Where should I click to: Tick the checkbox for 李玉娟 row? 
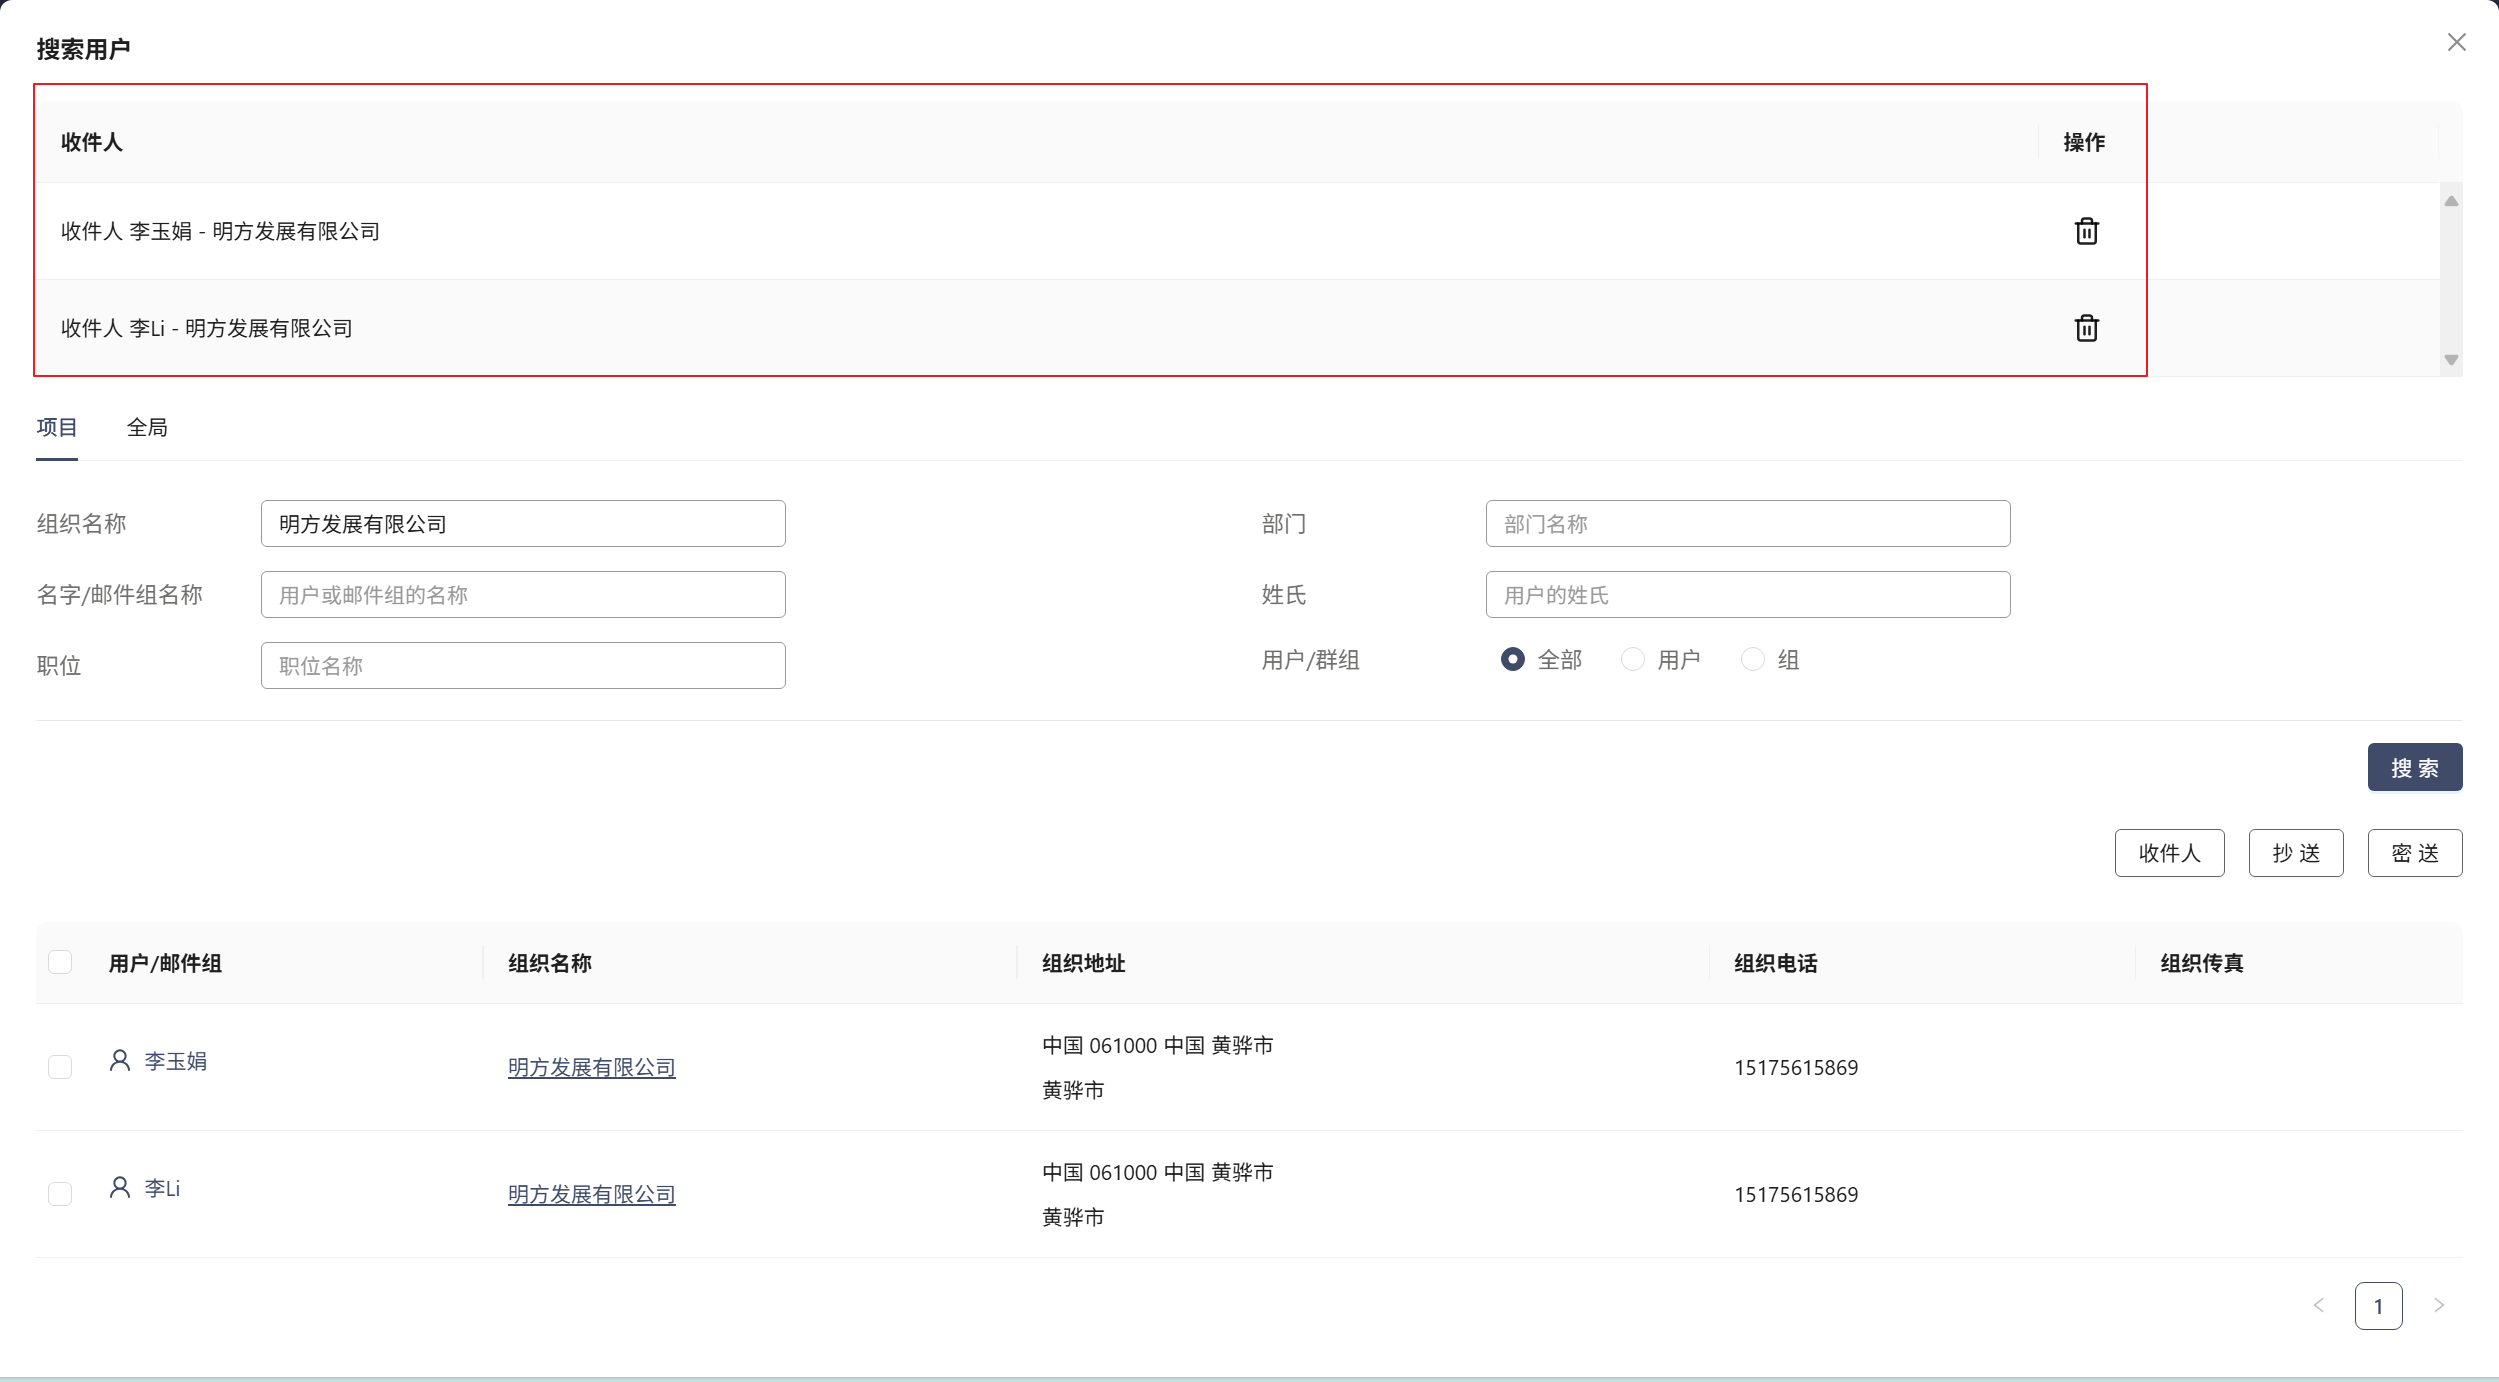pos(60,1067)
